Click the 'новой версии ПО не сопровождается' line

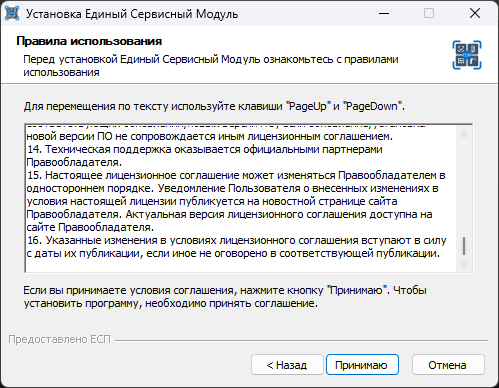(x=210, y=136)
